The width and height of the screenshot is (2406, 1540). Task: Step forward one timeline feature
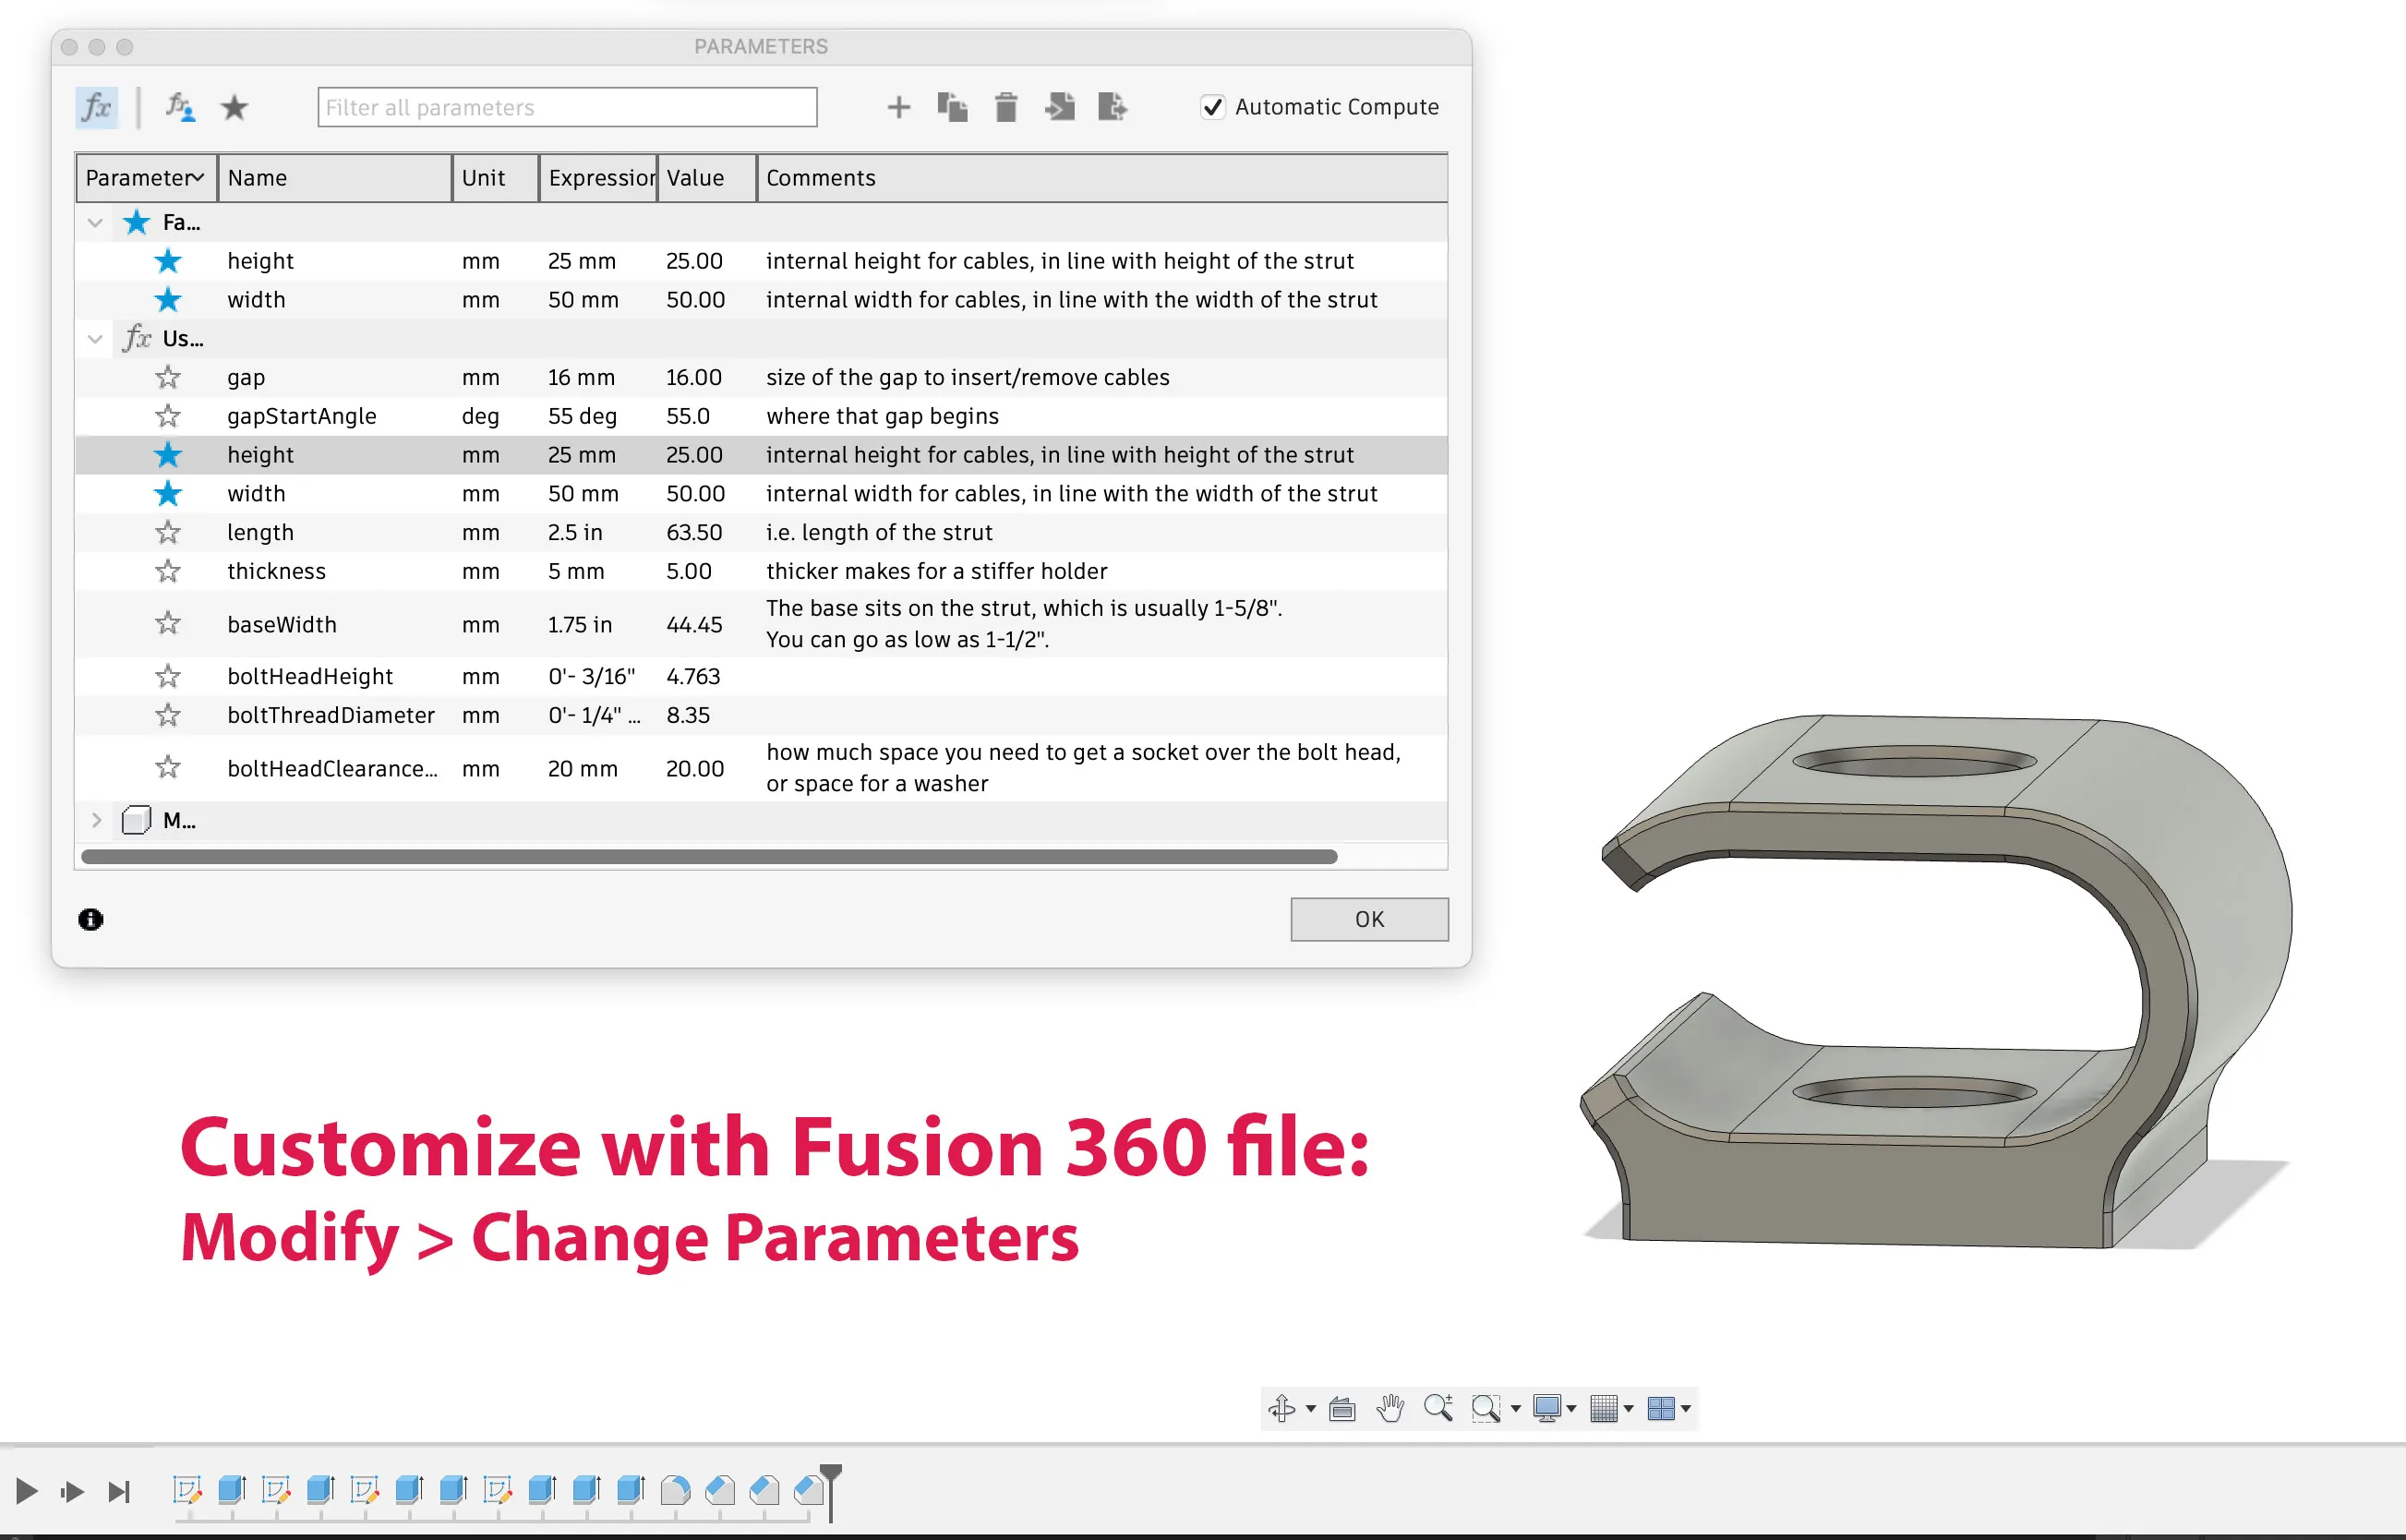[72, 1492]
